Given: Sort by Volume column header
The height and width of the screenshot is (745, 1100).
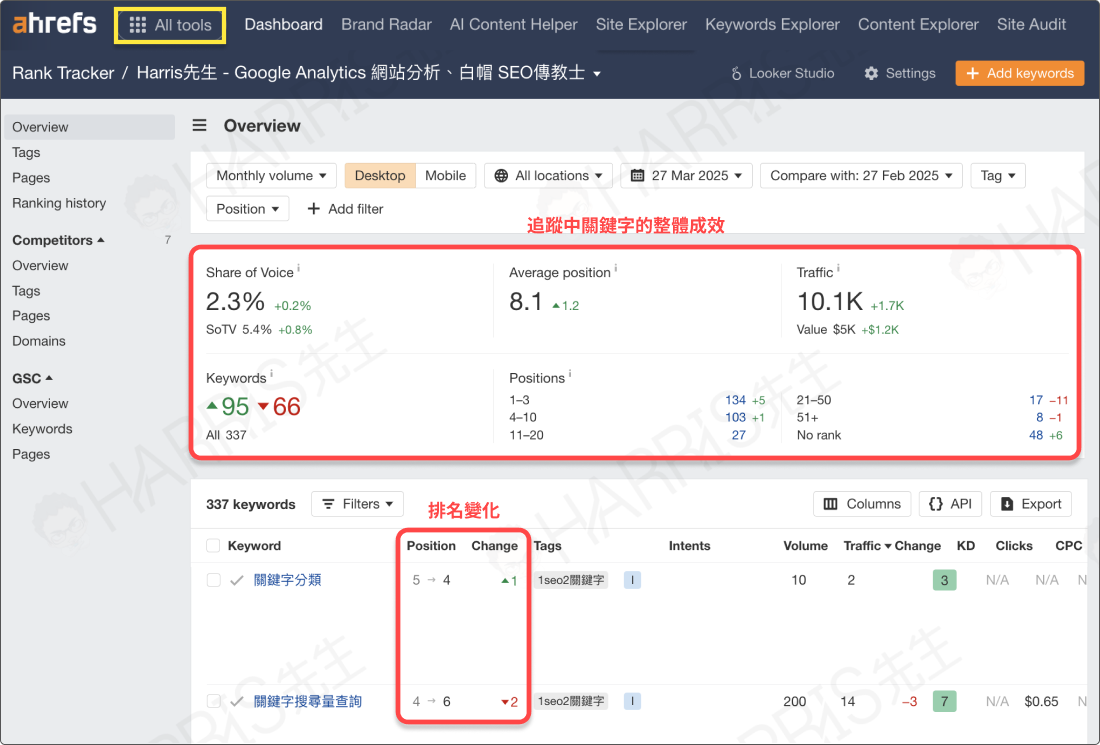Looking at the screenshot, I should tap(805, 546).
